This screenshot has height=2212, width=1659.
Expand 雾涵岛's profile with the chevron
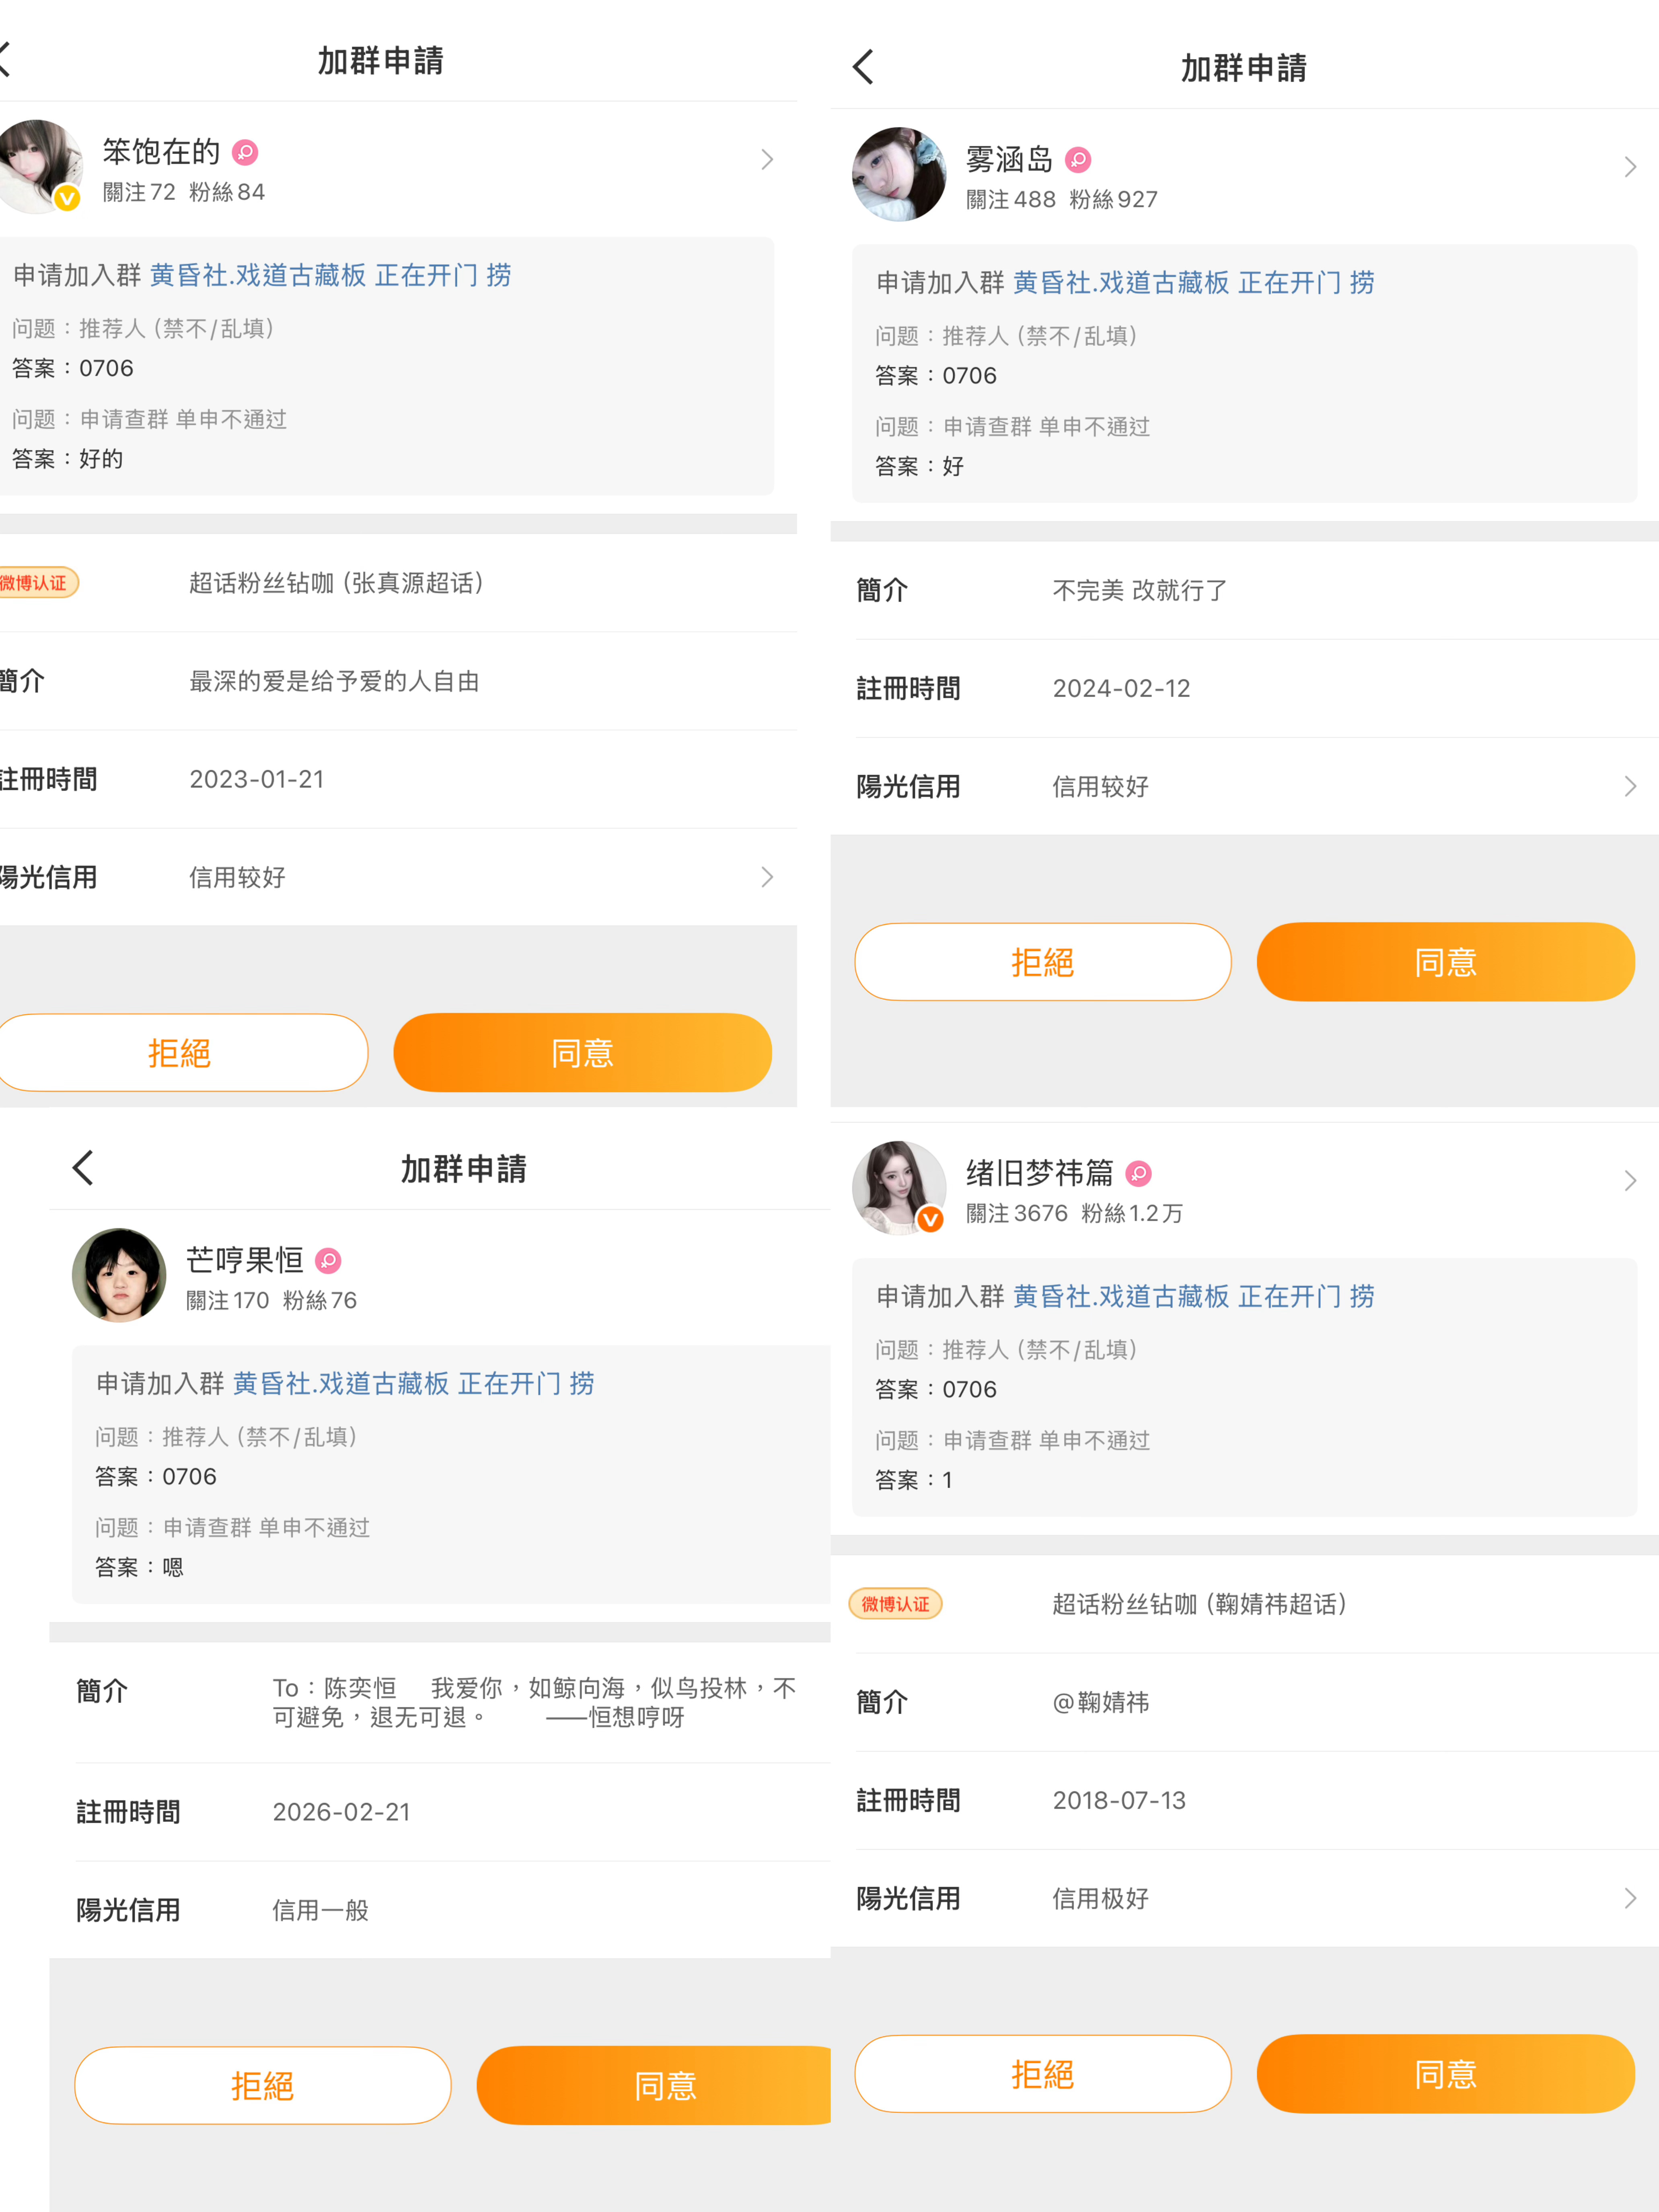pyautogui.click(x=1630, y=167)
